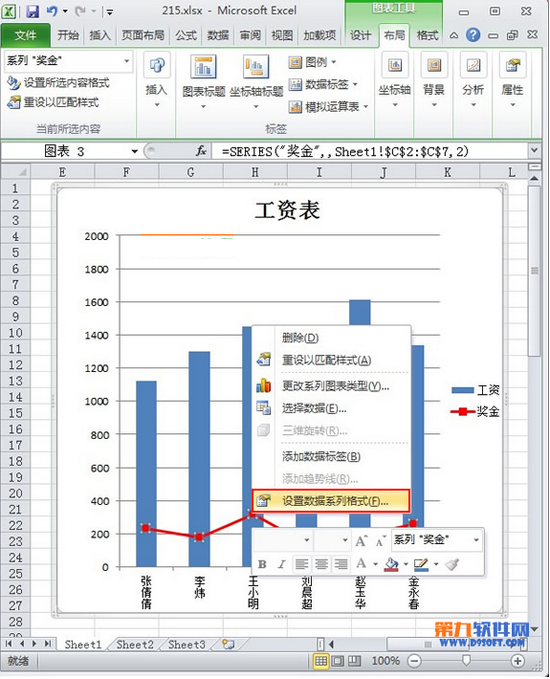Viewport: 550px width, 679px height.
Task: Click the Italic I in mini toolbar
Action: [282, 564]
